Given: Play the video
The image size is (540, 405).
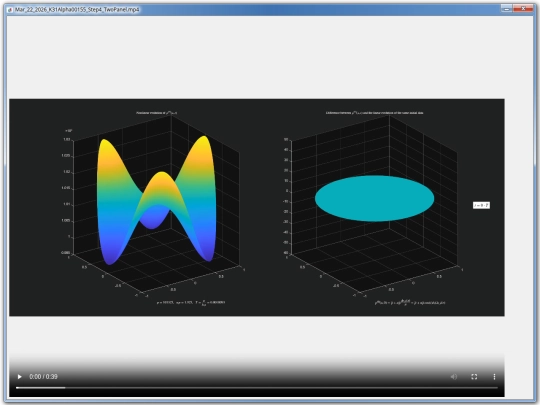Looking at the screenshot, I should 20,377.
